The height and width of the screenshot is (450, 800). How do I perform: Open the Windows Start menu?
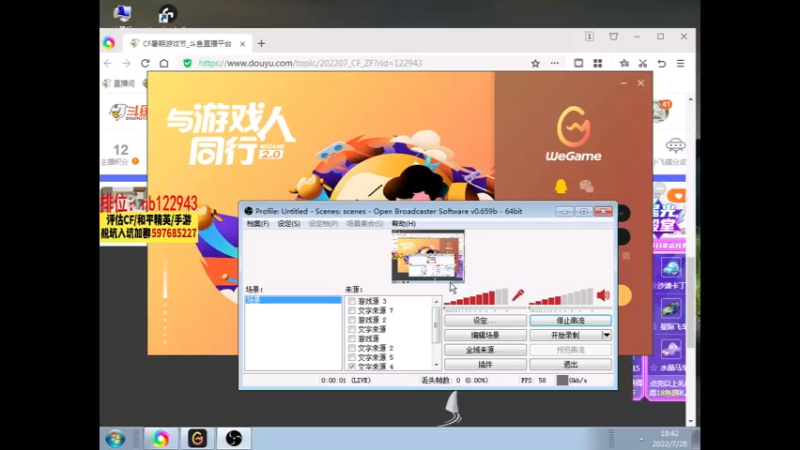click(115, 439)
